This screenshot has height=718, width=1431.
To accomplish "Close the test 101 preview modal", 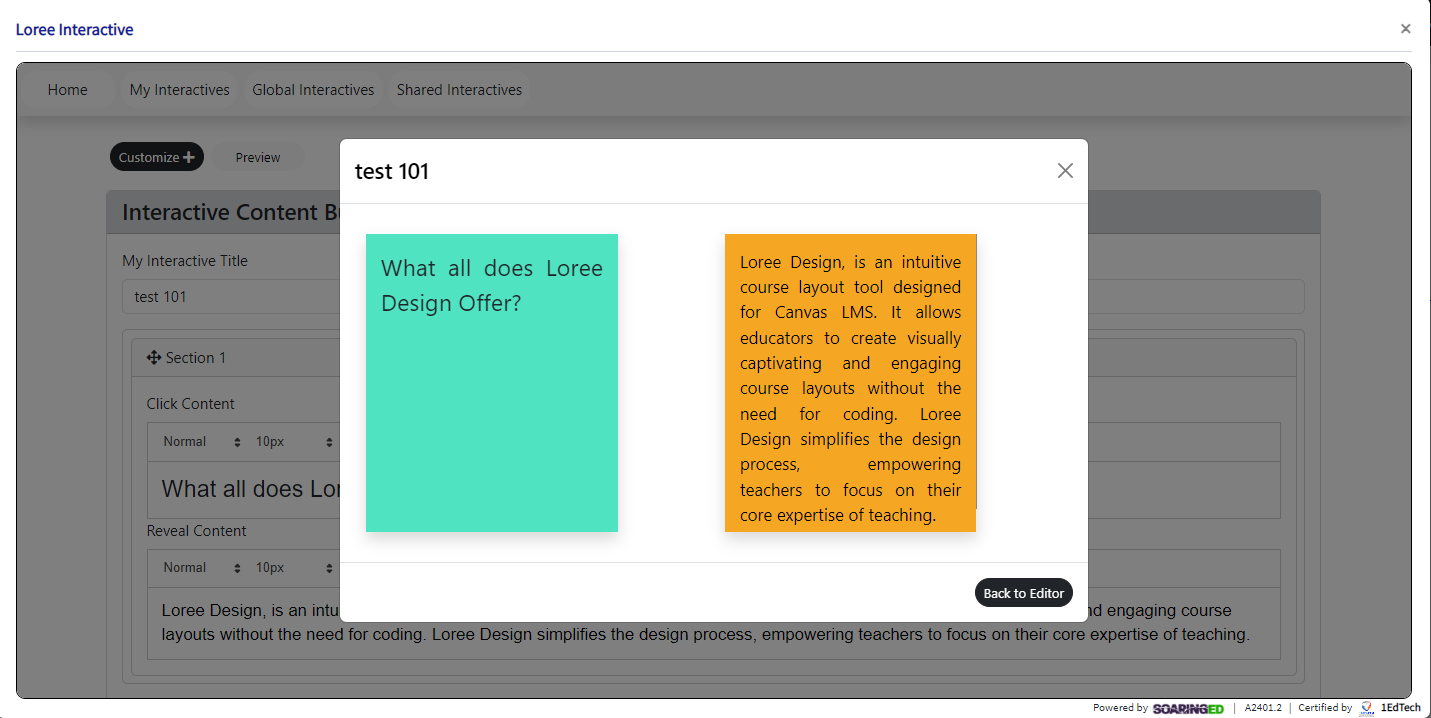I will coord(1065,171).
